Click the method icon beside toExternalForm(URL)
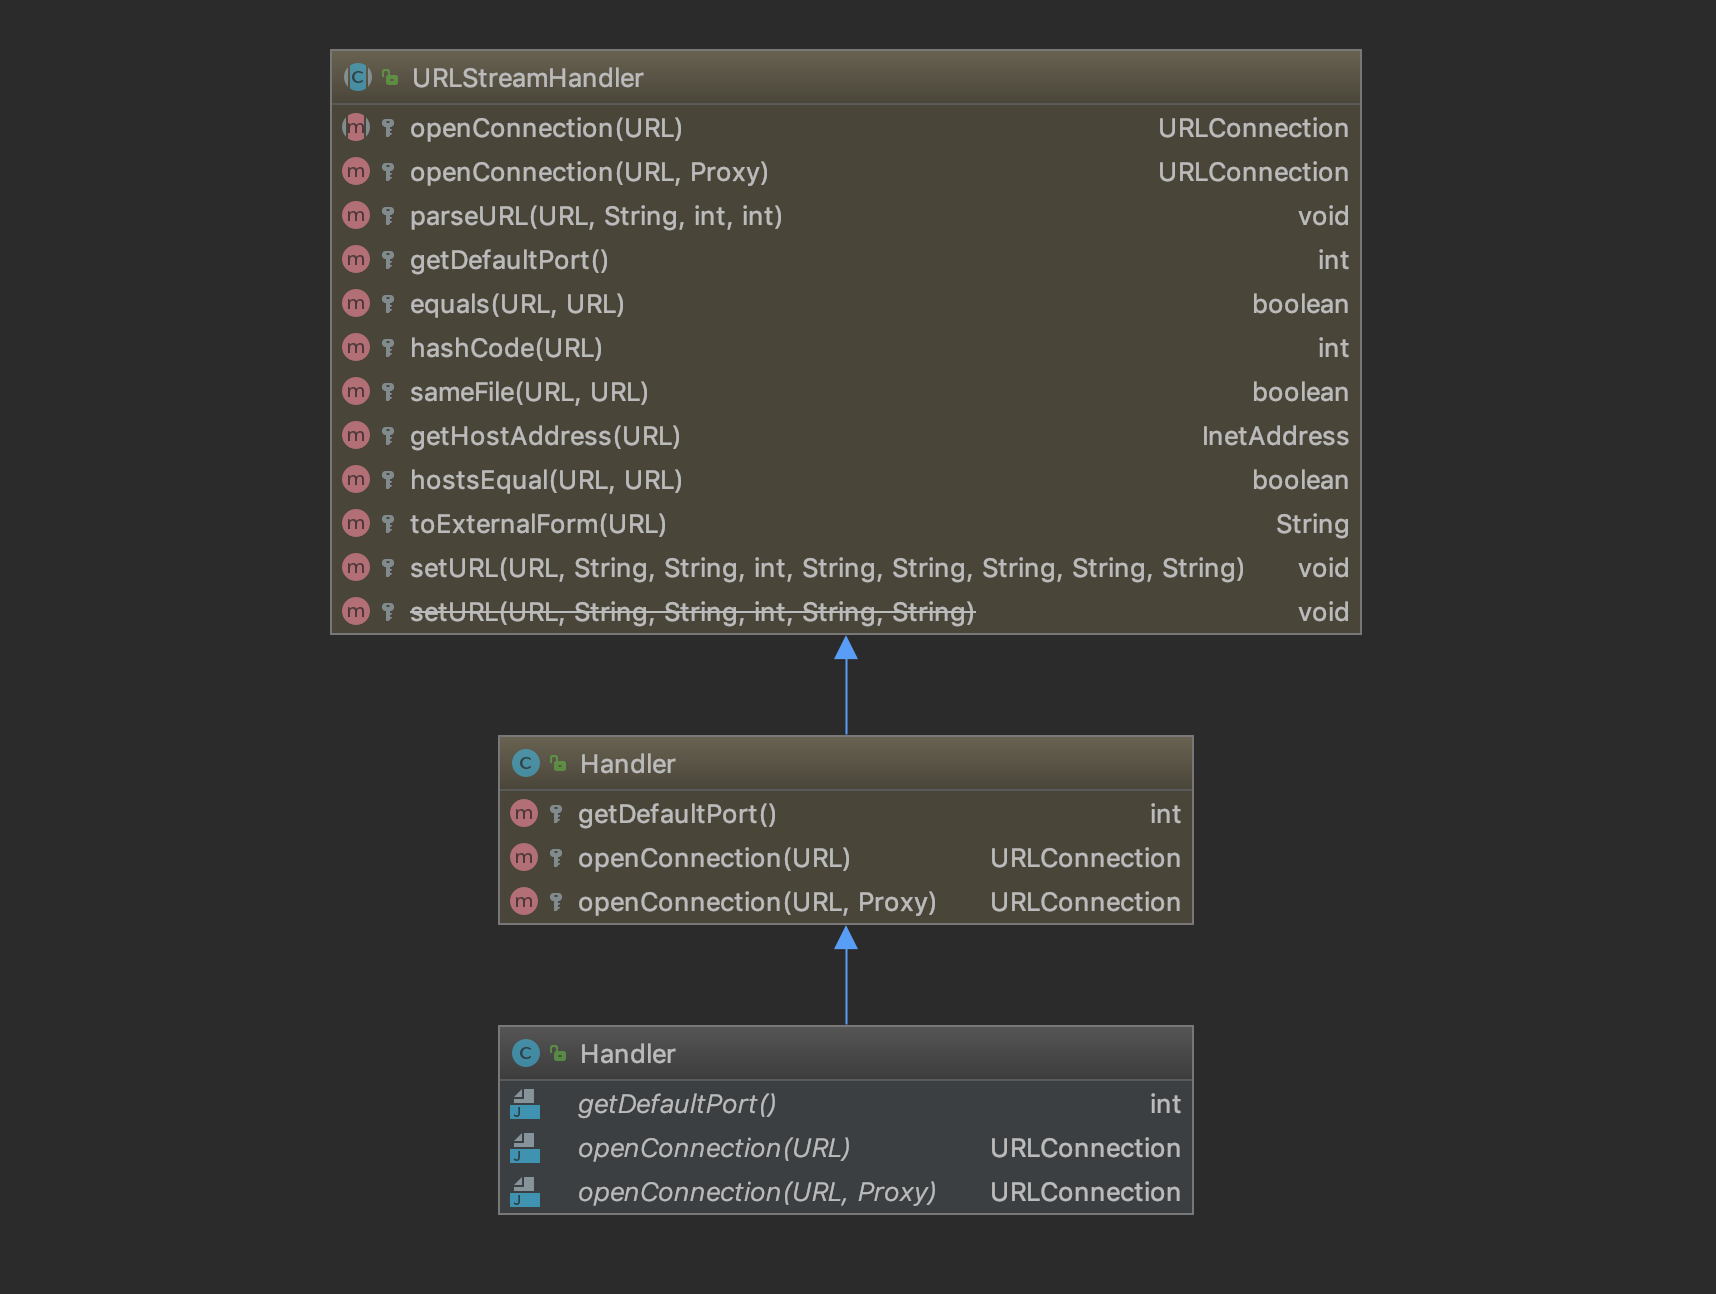 pyautogui.click(x=356, y=524)
